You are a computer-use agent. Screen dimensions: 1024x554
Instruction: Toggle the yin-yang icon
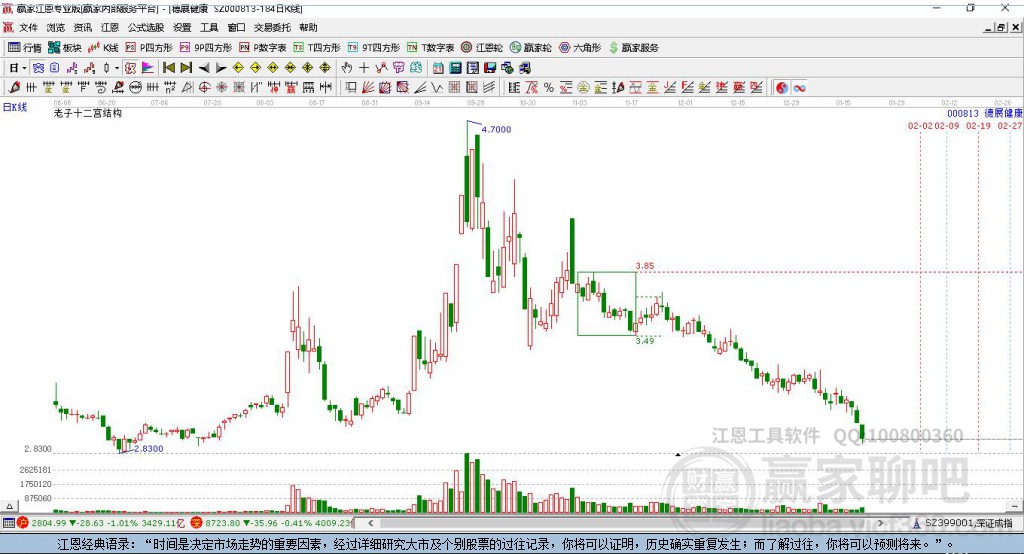coord(782,88)
